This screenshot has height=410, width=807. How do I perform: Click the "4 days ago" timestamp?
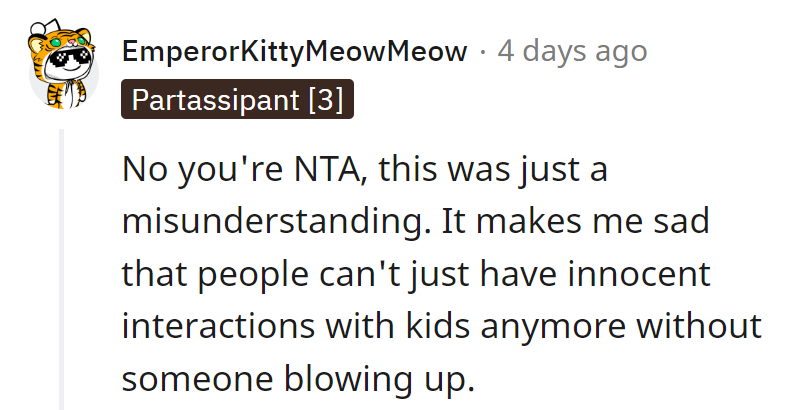click(572, 52)
